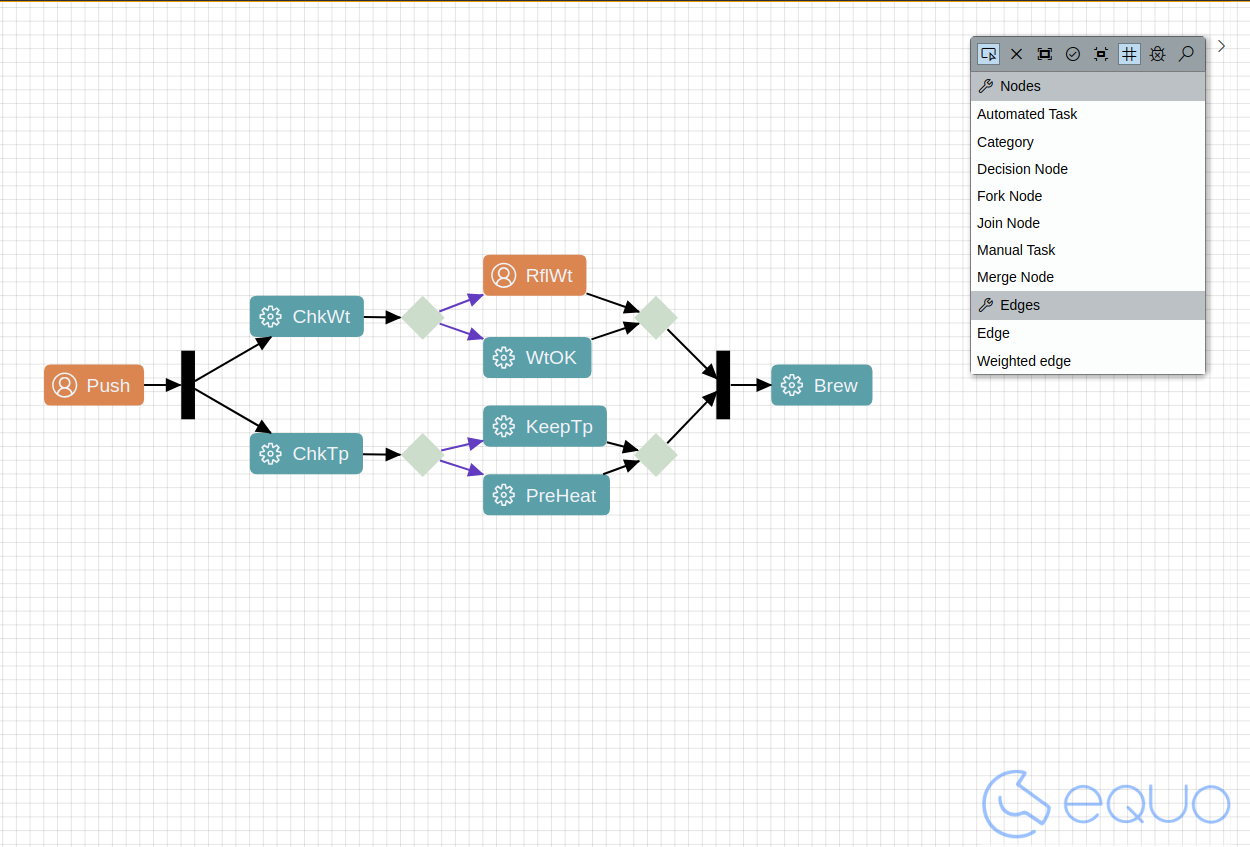Click the Equo logo
The image size is (1250, 847).
(x=1105, y=803)
